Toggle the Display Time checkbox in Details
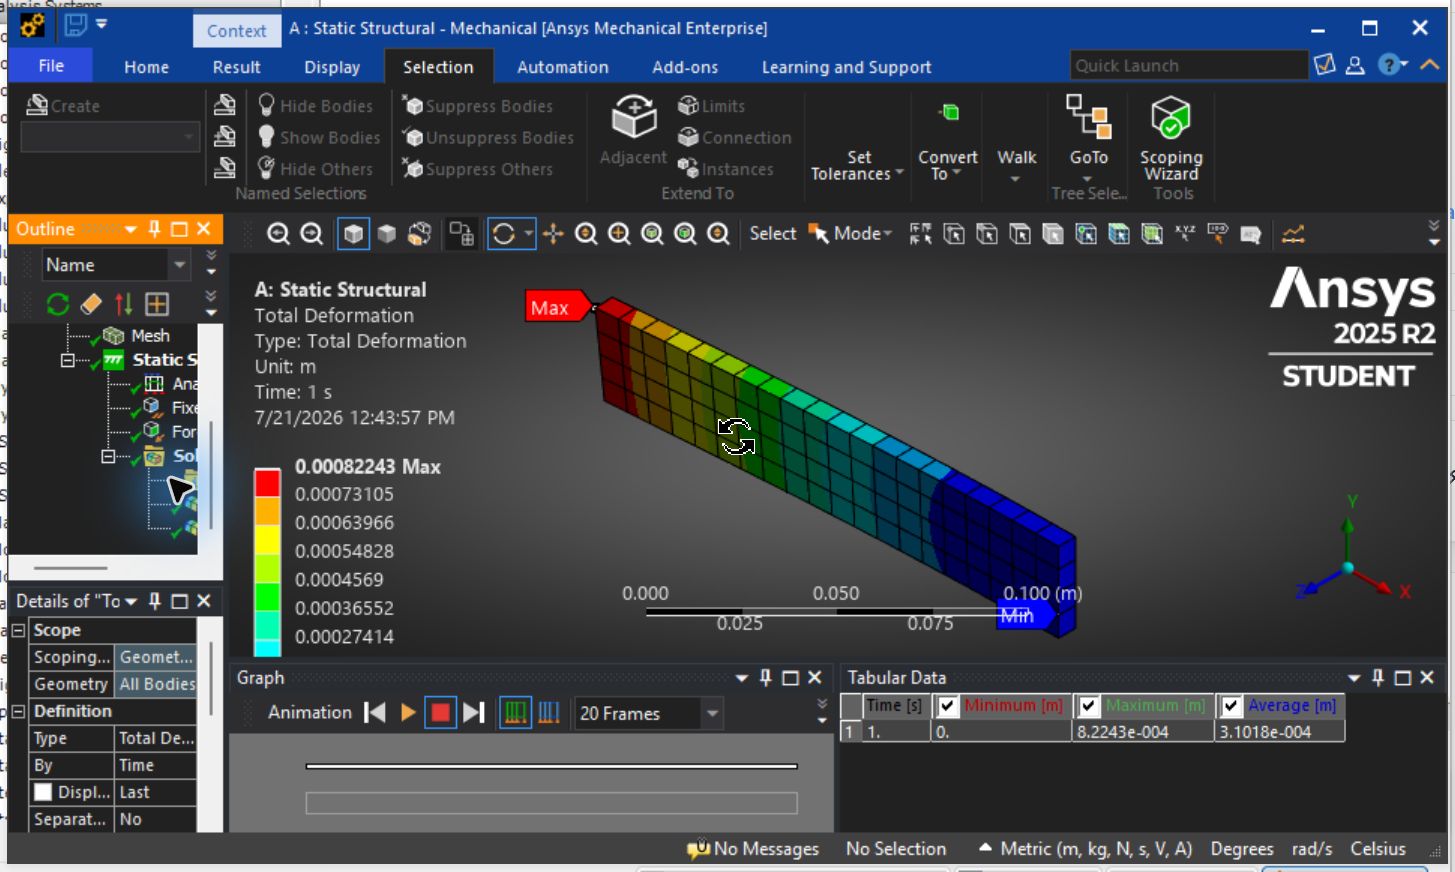Screen dimensions: 1455x872 pyautogui.click(x=43, y=792)
